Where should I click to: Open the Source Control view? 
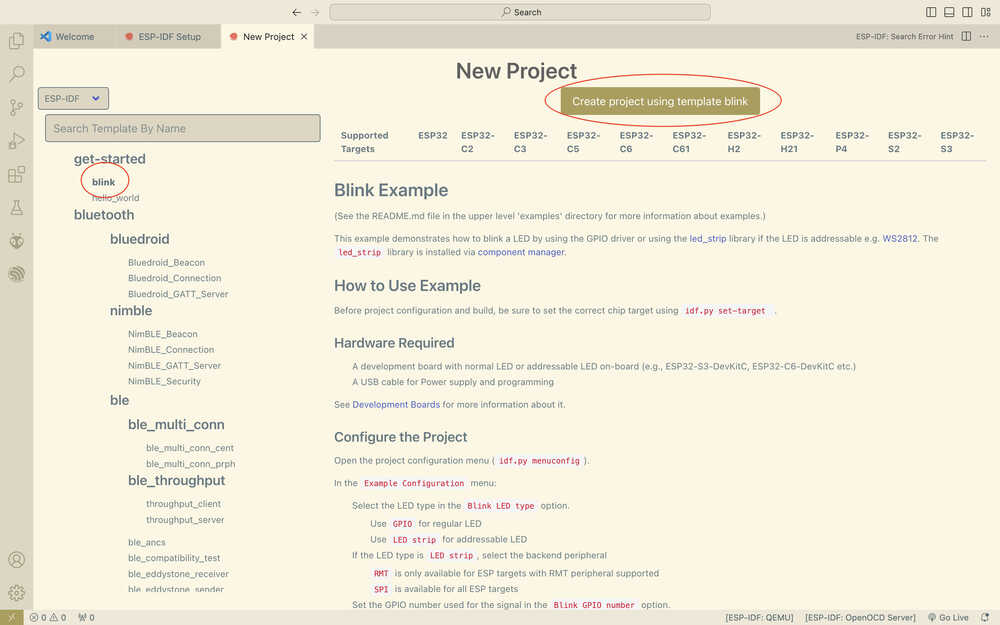coord(16,105)
